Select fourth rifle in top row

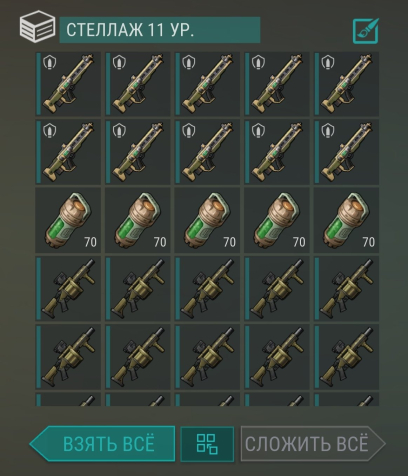click(277, 84)
